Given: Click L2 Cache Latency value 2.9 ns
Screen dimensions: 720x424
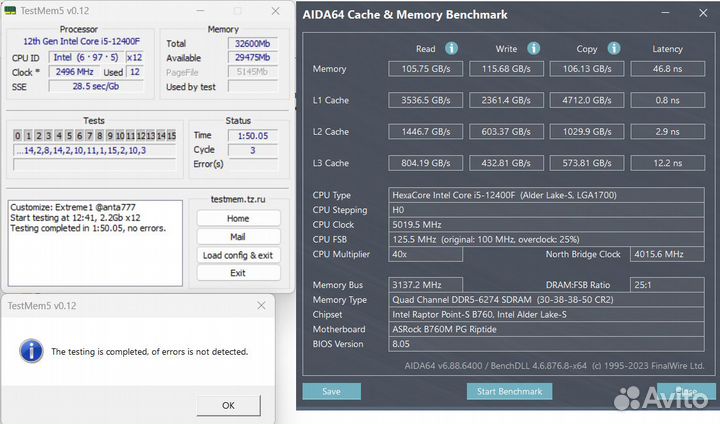Looking at the screenshot, I should (668, 131).
